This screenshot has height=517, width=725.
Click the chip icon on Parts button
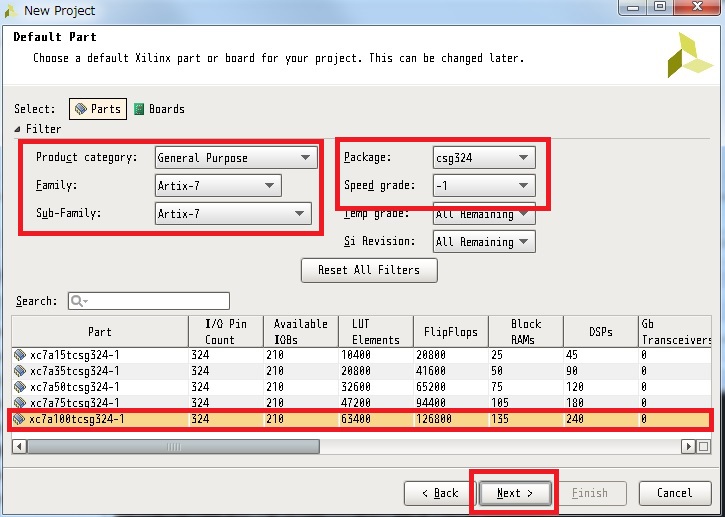point(80,109)
